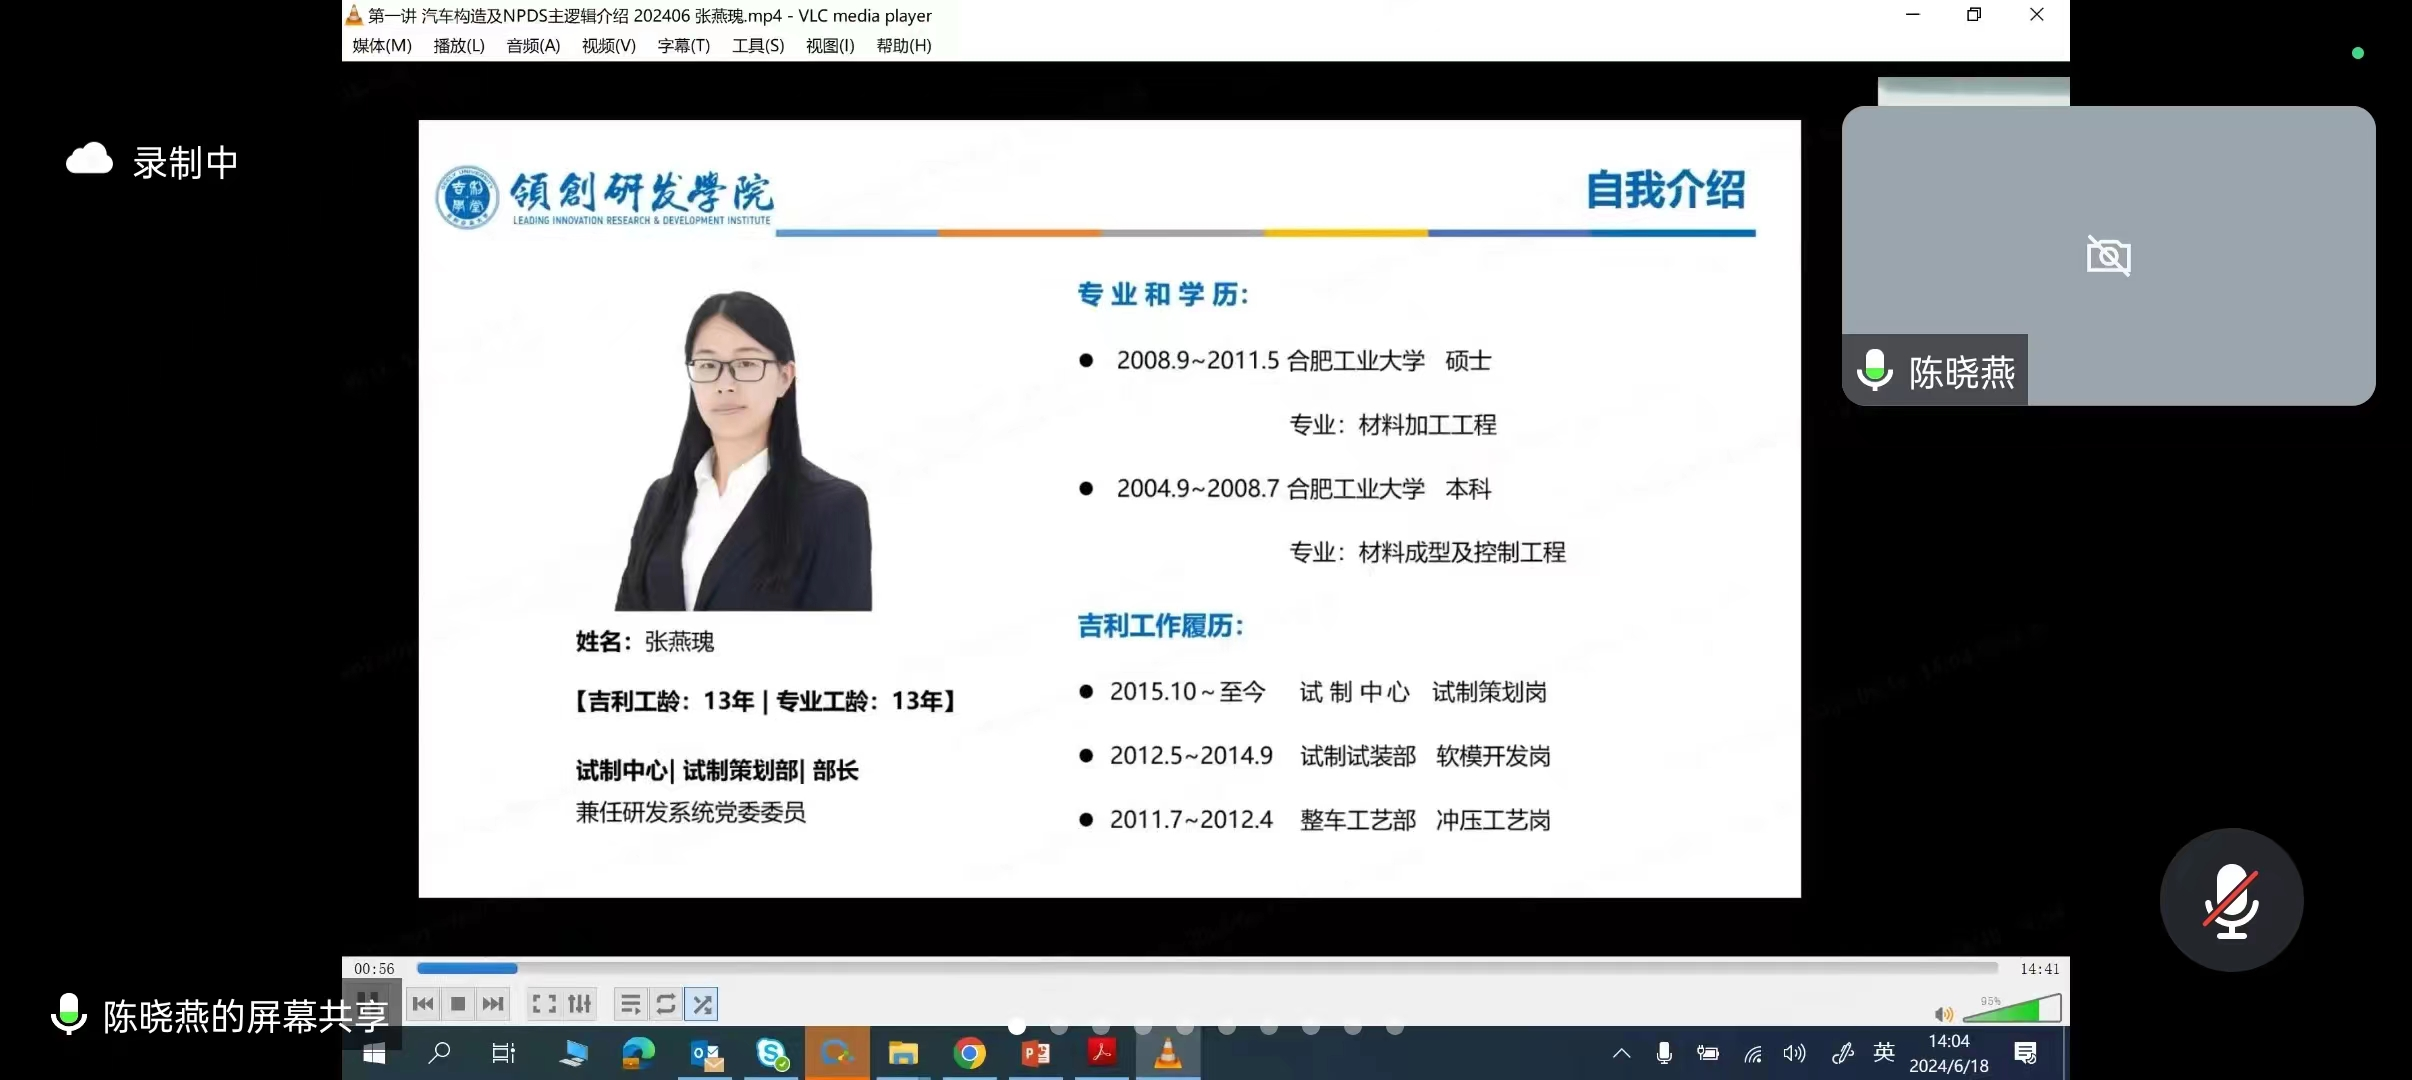Toggle VLC loop repeat button
This screenshot has width=2412, height=1080.
click(x=666, y=1004)
